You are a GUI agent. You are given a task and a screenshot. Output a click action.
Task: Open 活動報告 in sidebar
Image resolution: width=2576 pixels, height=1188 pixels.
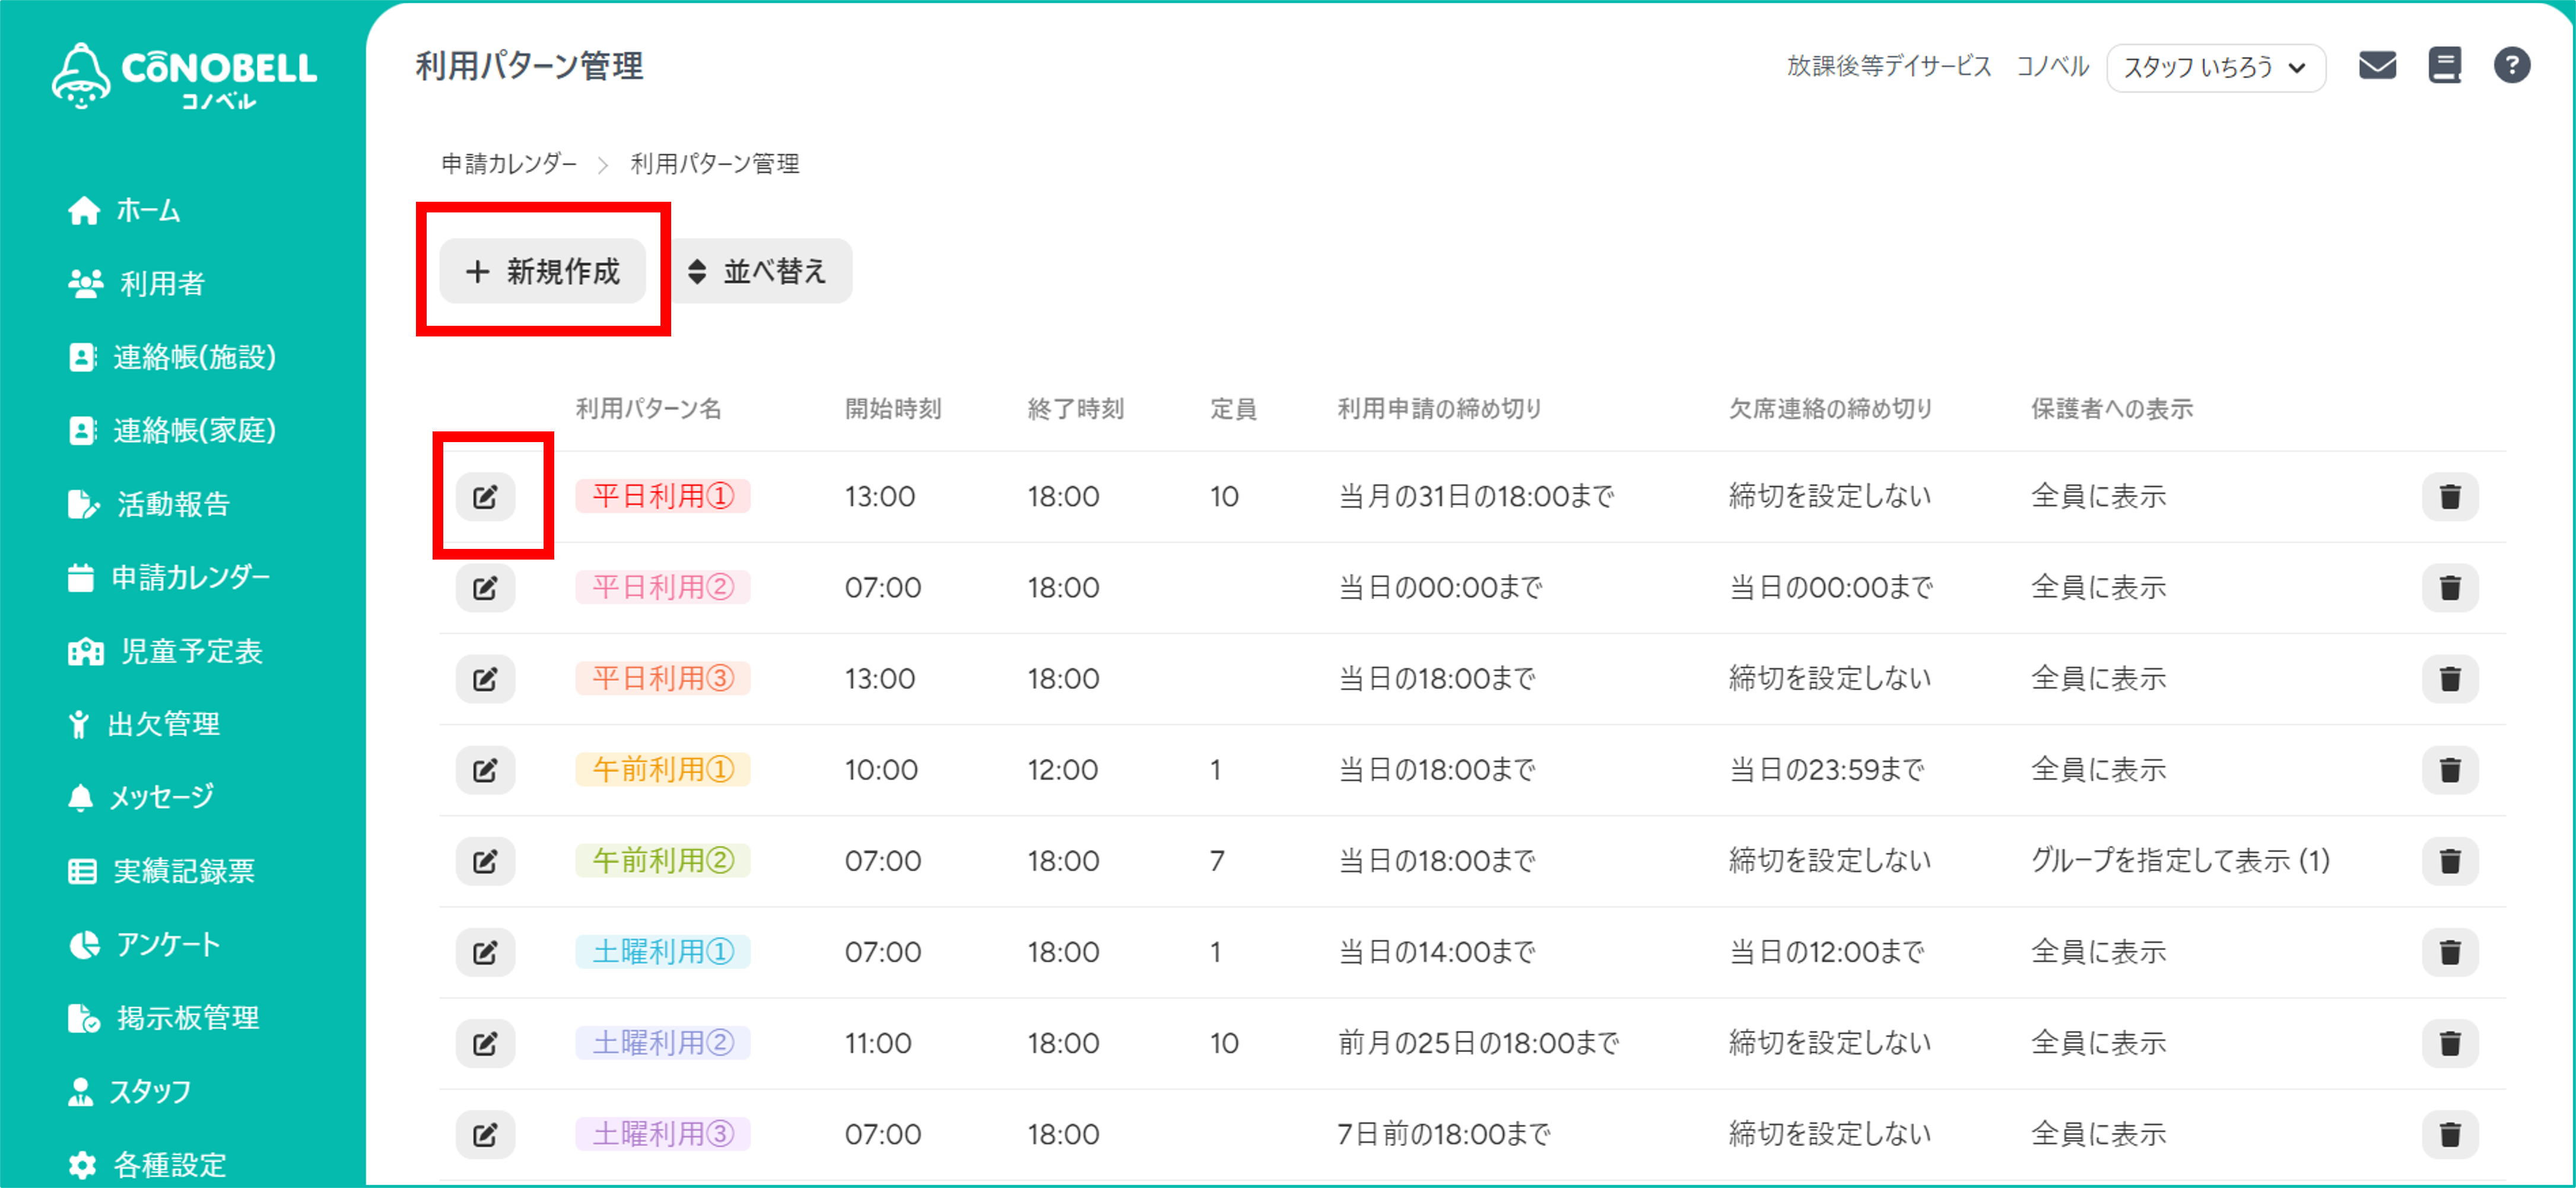tap(149, 504)
